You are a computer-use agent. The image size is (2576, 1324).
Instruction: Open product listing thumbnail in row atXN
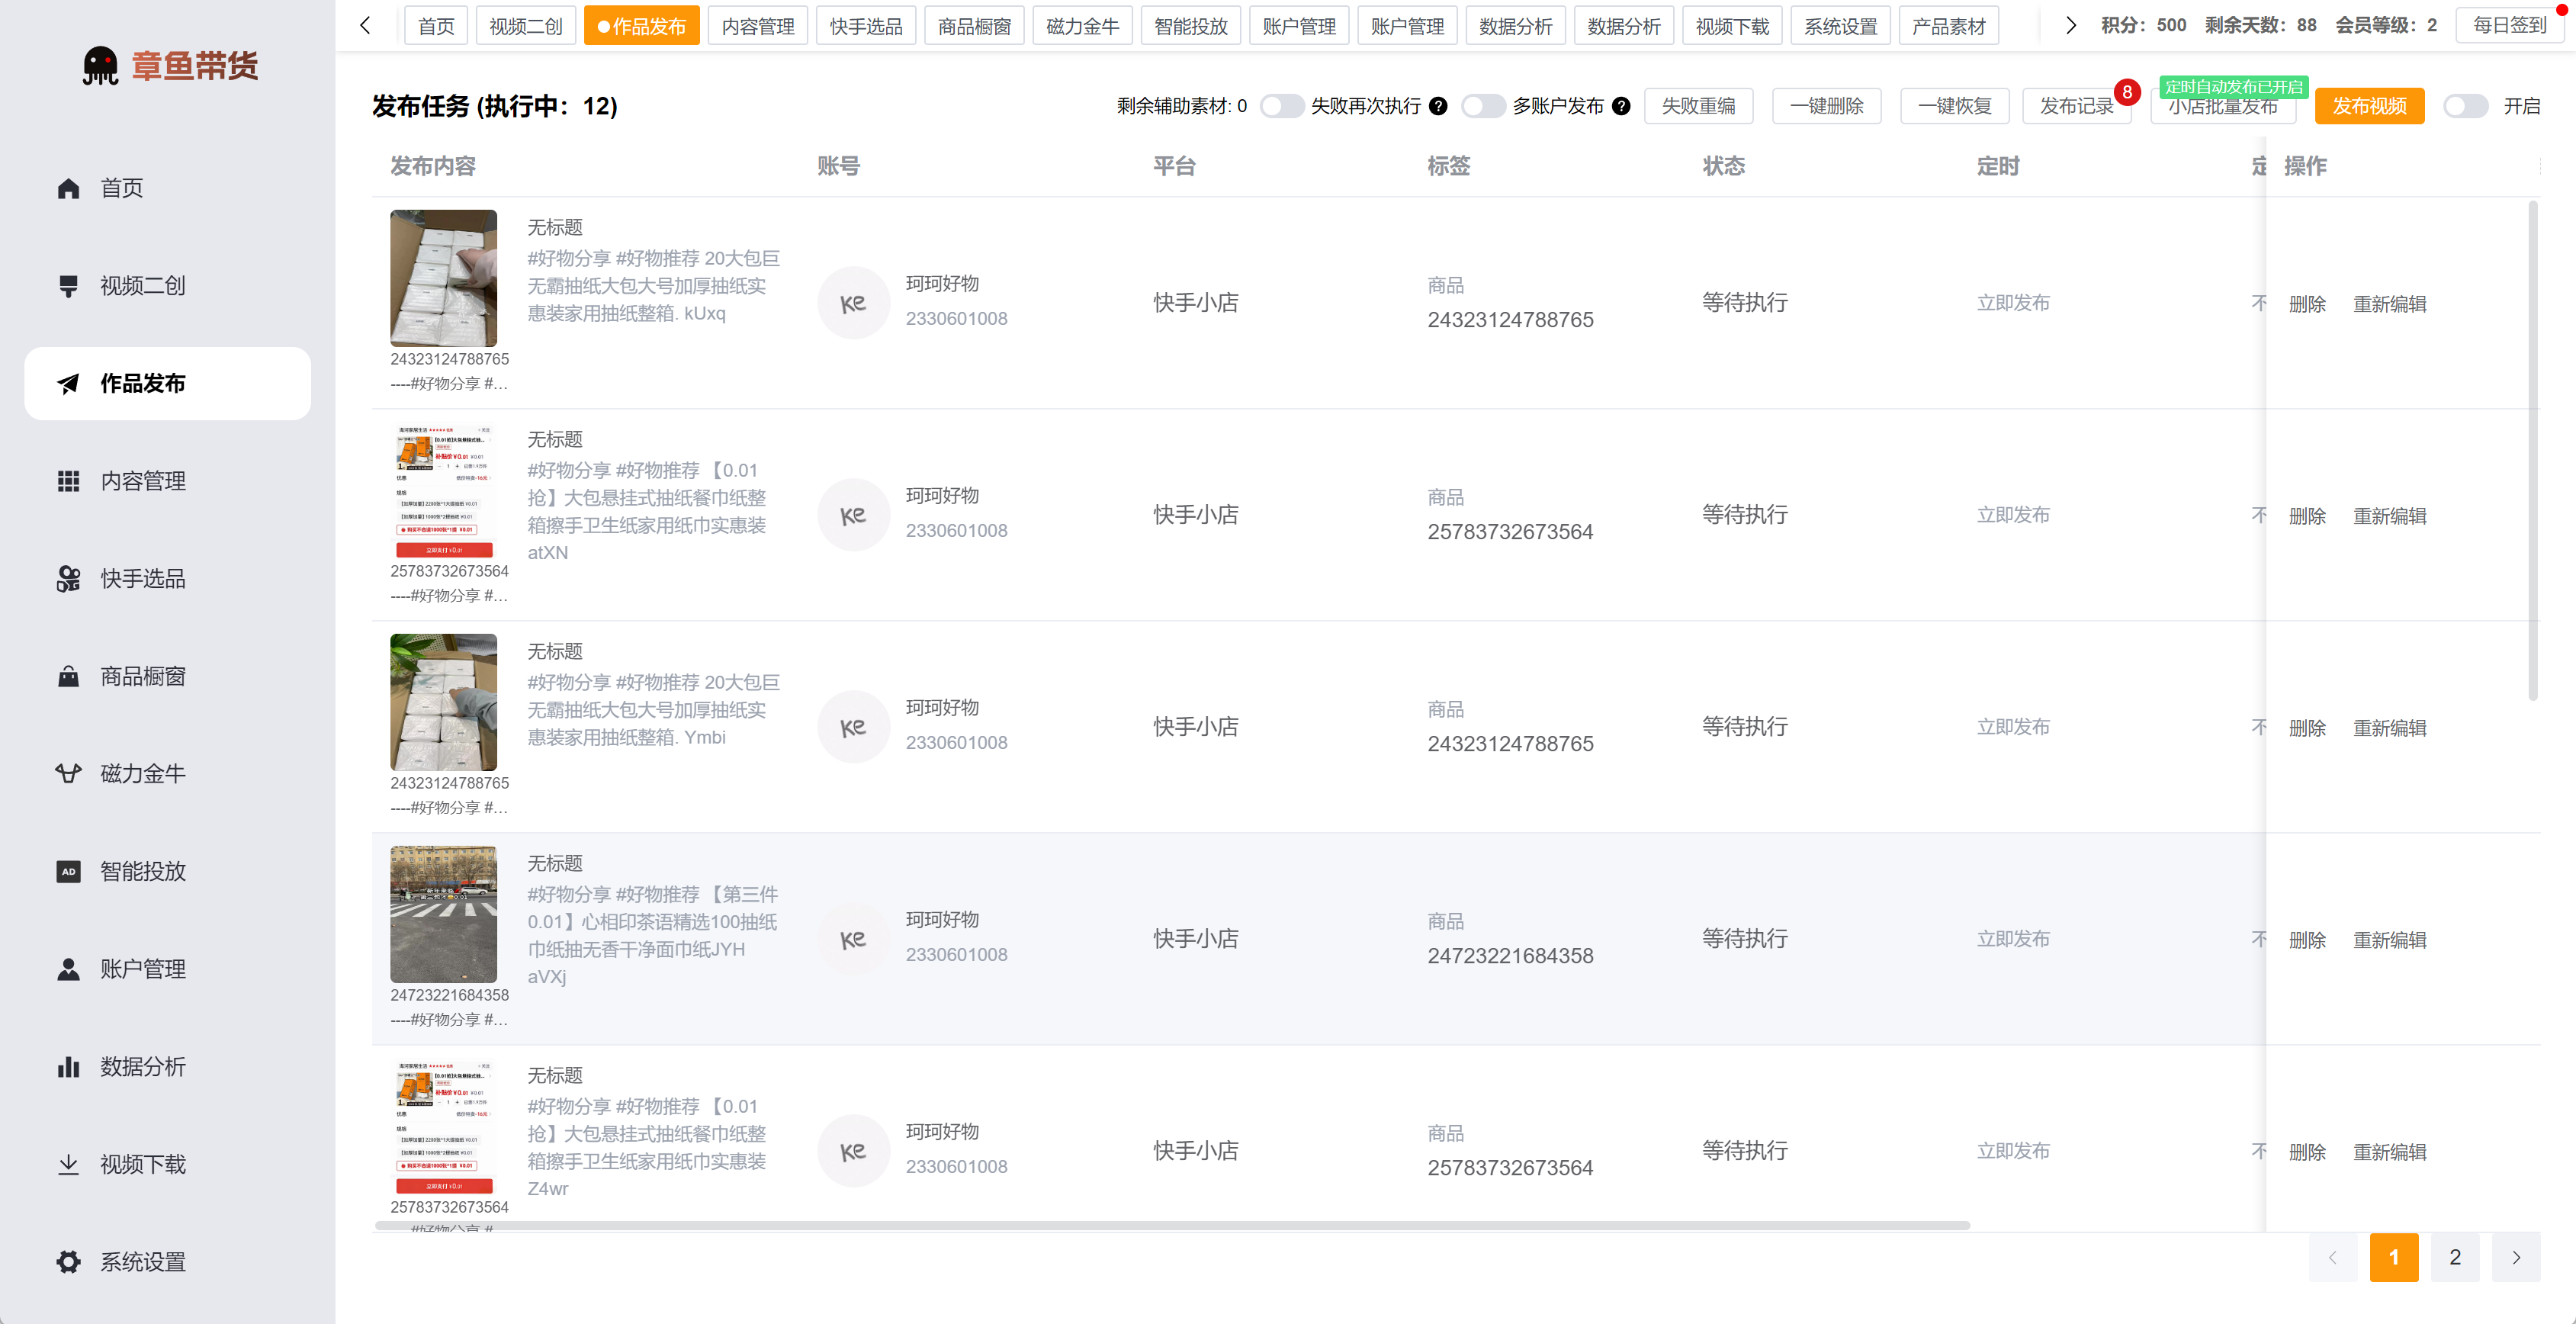[443, 490]
